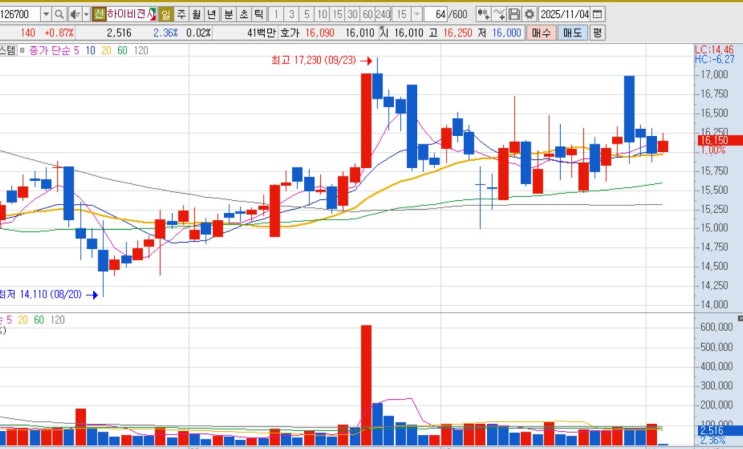The image size is (743, 449).
Task: Click the 매수 buy button
Action: (541, 33)
